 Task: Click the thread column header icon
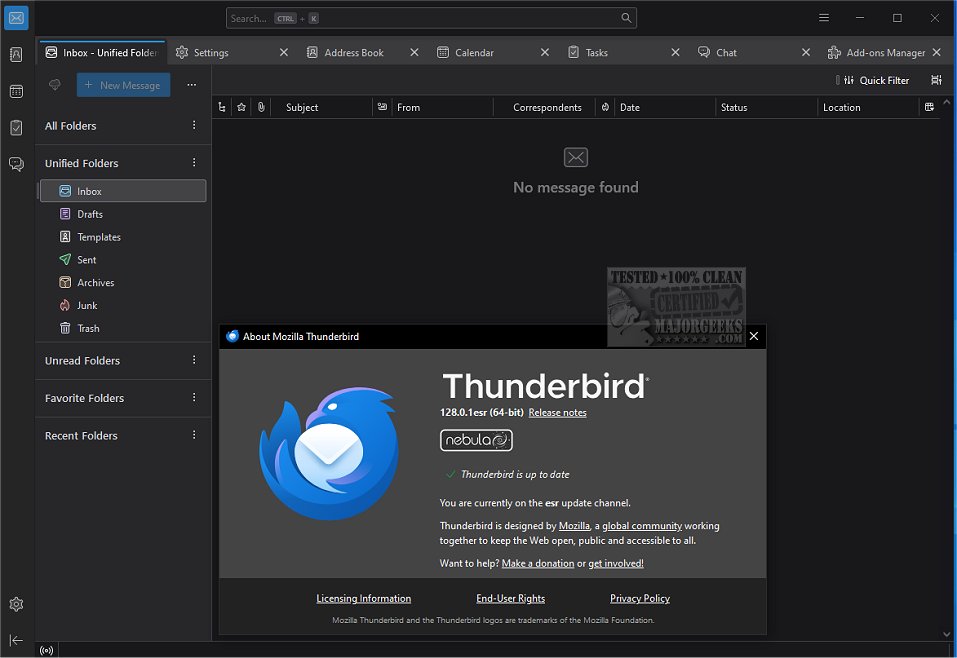coord(222,107)
